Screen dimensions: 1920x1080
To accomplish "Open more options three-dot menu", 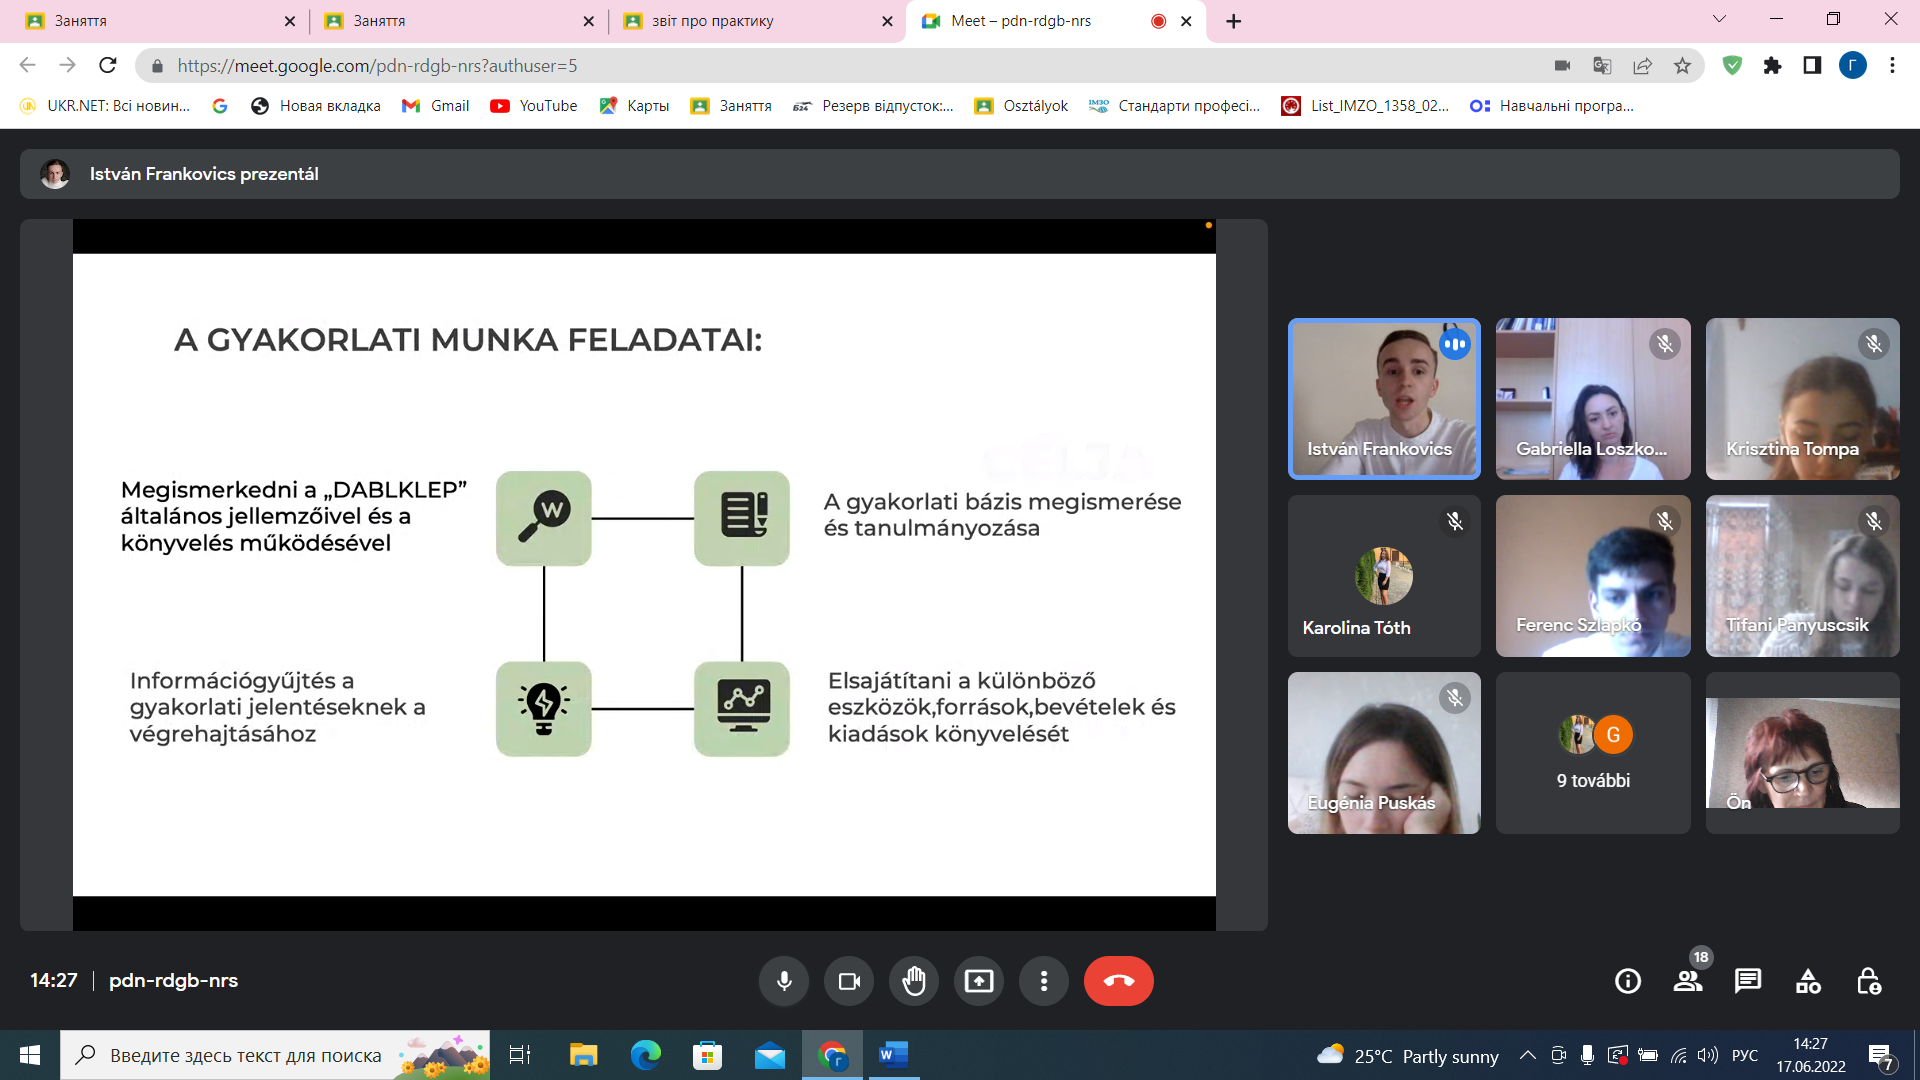I will (1044, 981).
